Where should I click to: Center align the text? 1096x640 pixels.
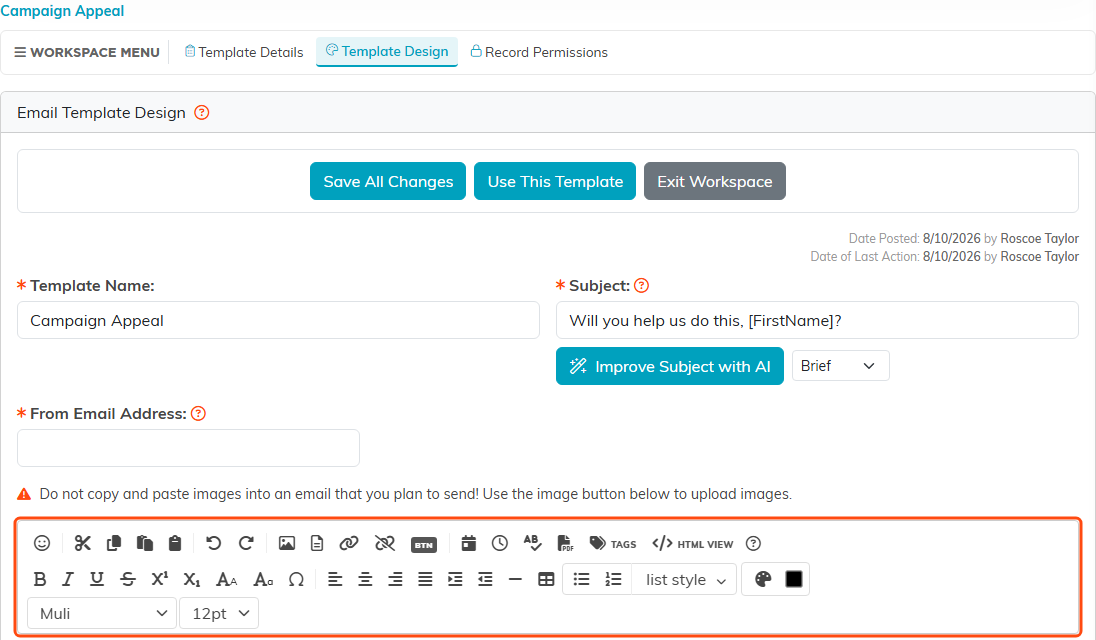365,579
